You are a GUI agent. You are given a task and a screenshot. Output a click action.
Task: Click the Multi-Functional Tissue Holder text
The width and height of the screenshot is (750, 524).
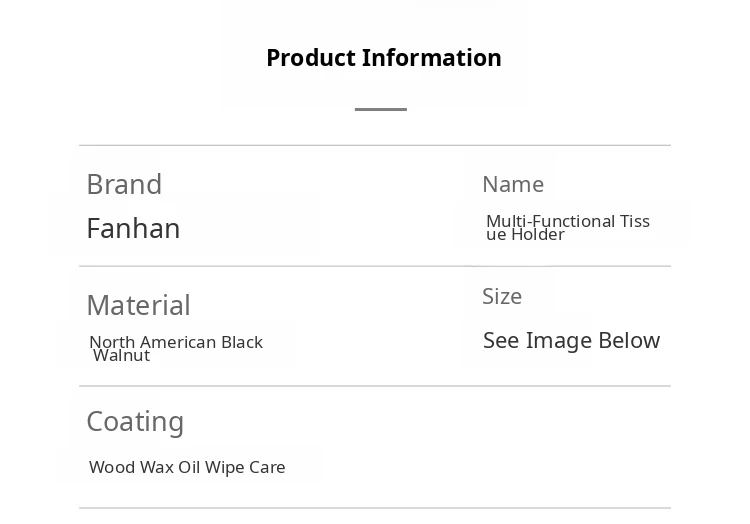(x=567, y=221)
